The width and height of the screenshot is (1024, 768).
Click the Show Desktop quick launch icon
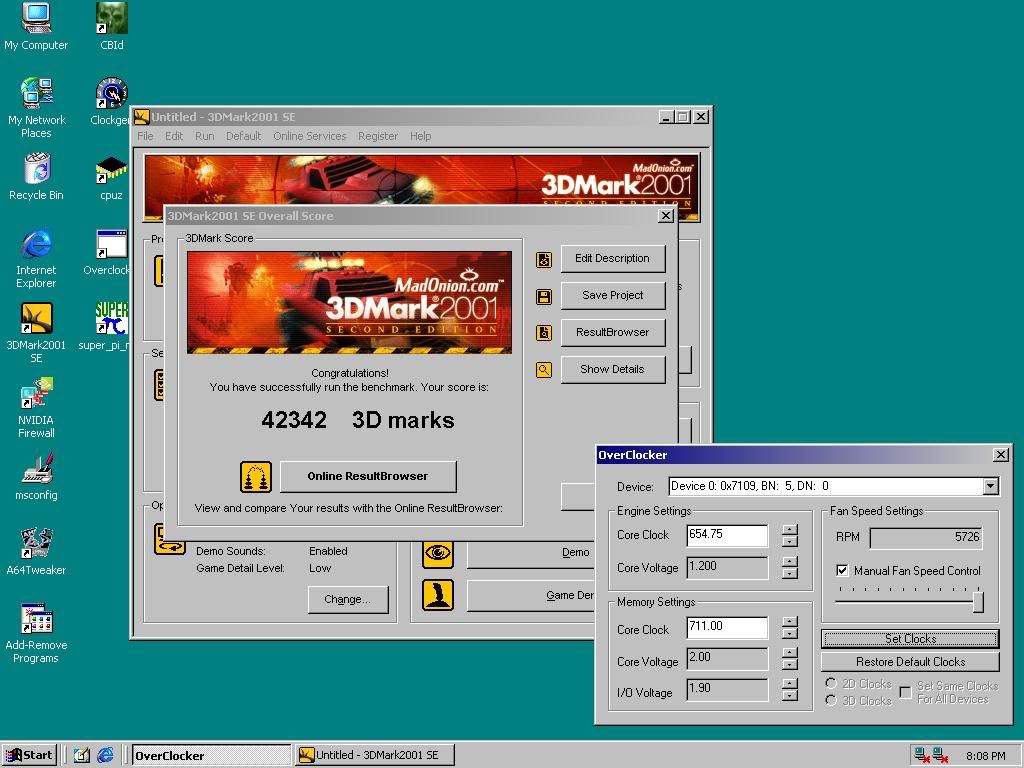(82, 755)
